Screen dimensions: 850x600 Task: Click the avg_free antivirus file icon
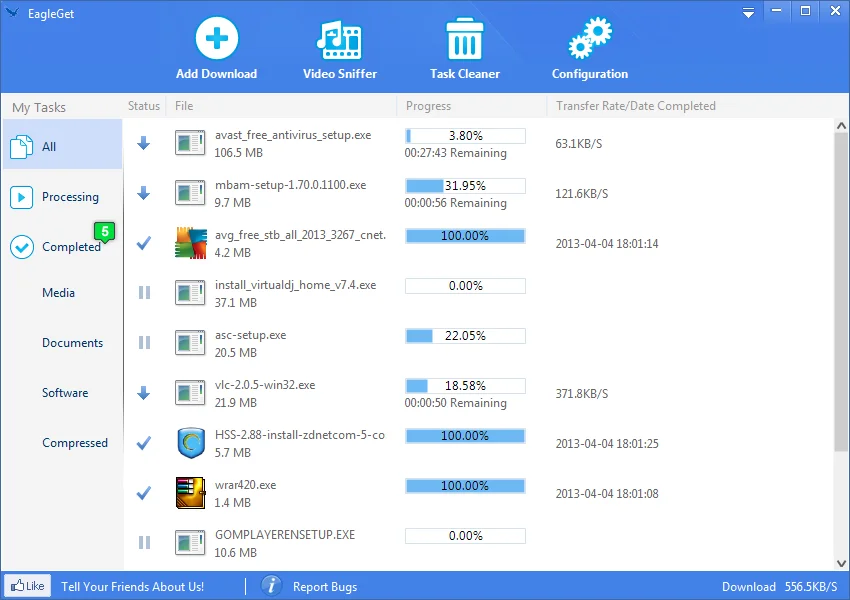pos(190,243)
